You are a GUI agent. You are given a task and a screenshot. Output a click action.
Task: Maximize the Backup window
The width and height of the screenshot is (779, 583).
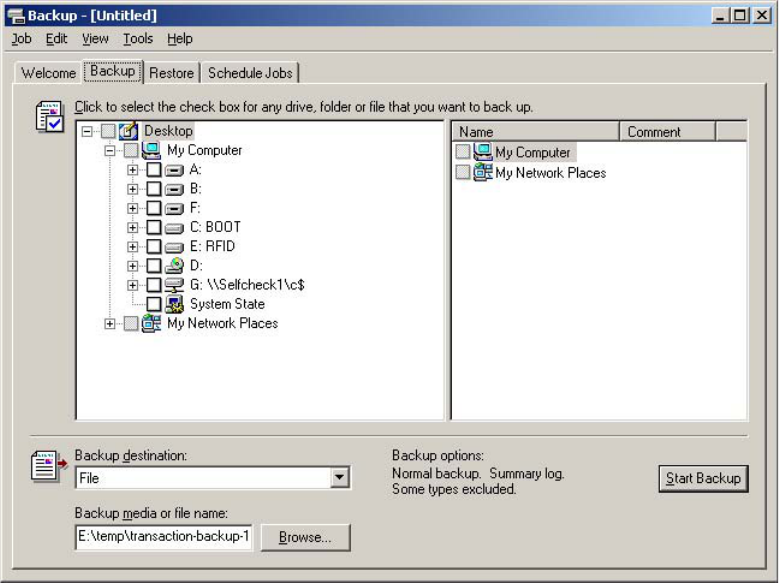739,16
